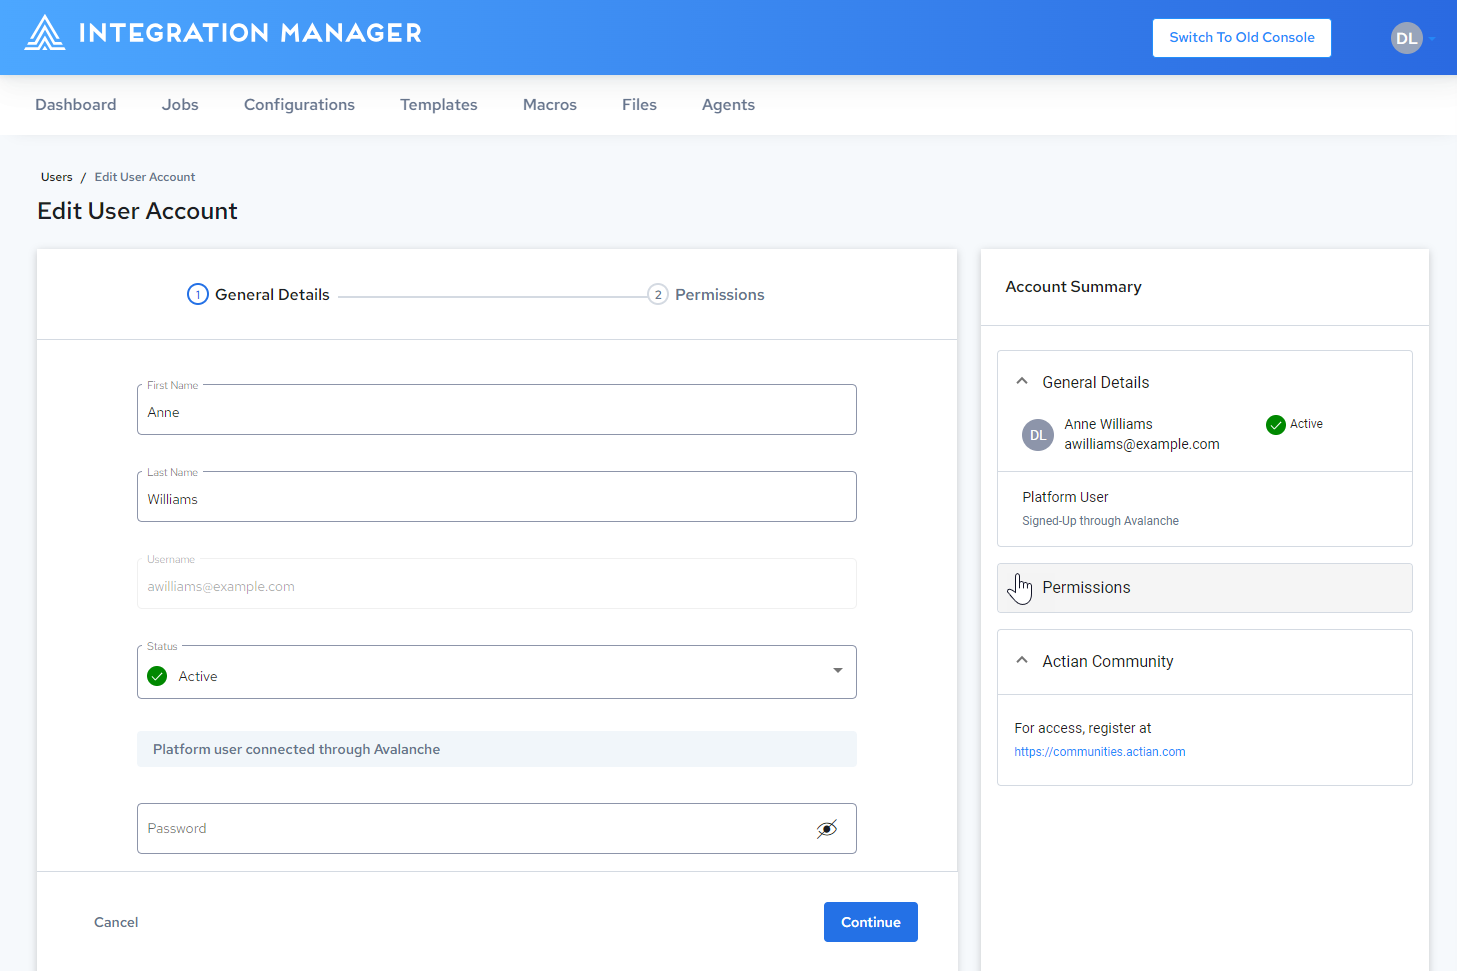Switch to the Templates tab
The image size is (1457, 971).
[x=439, y=105]
